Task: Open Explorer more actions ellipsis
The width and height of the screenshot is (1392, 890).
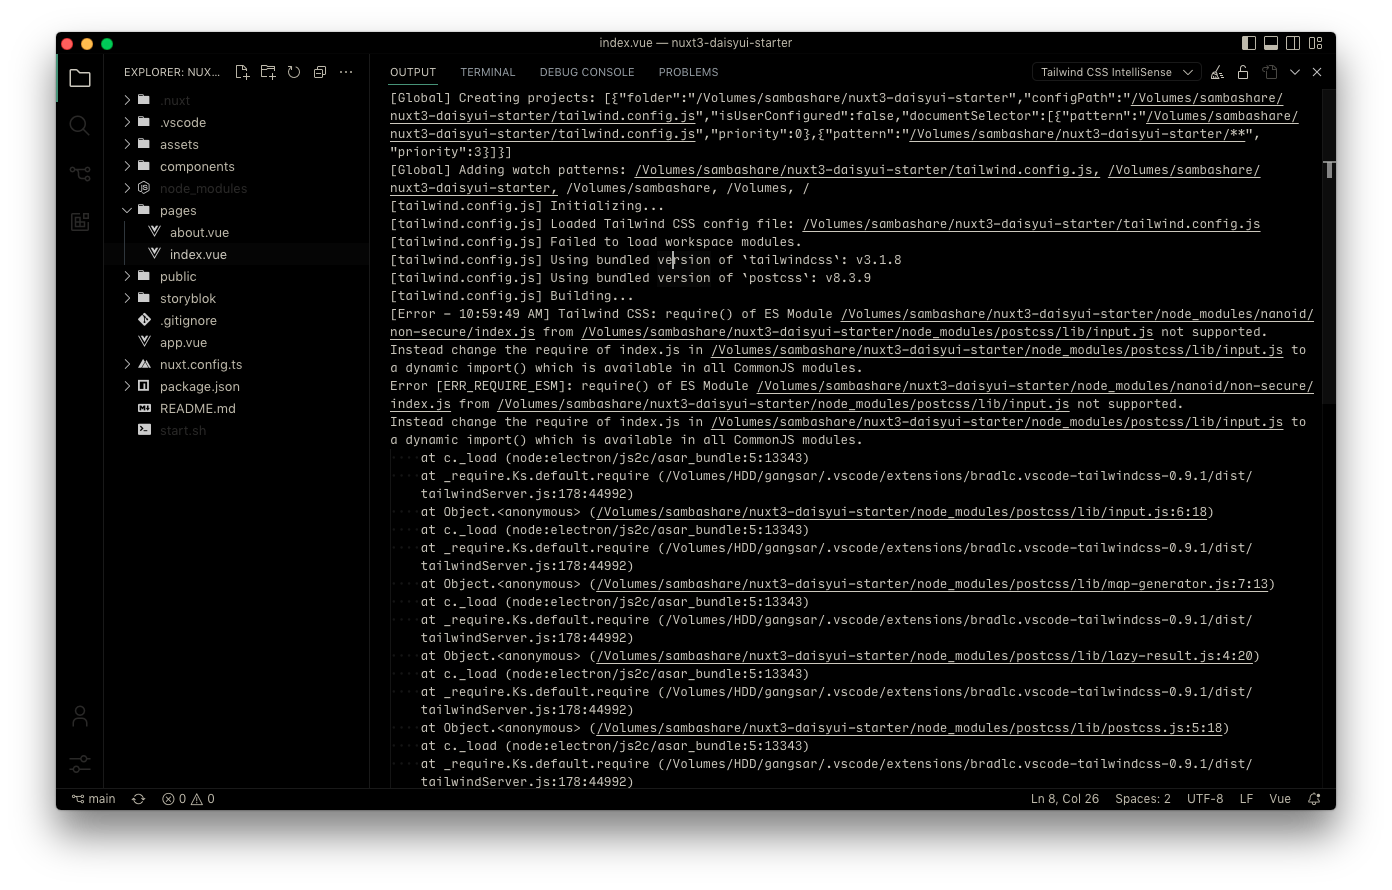Action: (x=346, y=72)
